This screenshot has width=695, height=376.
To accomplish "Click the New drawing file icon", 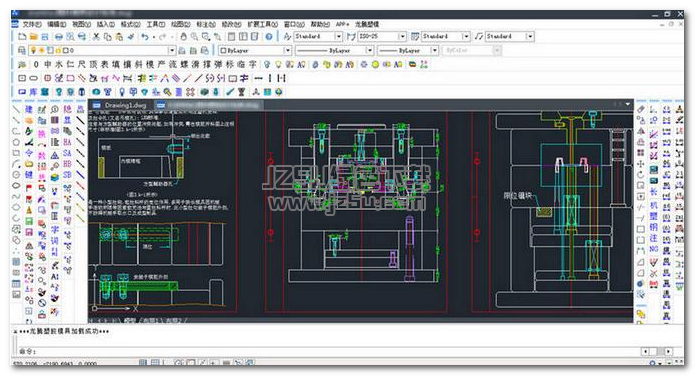I will [x=22, y=37].
